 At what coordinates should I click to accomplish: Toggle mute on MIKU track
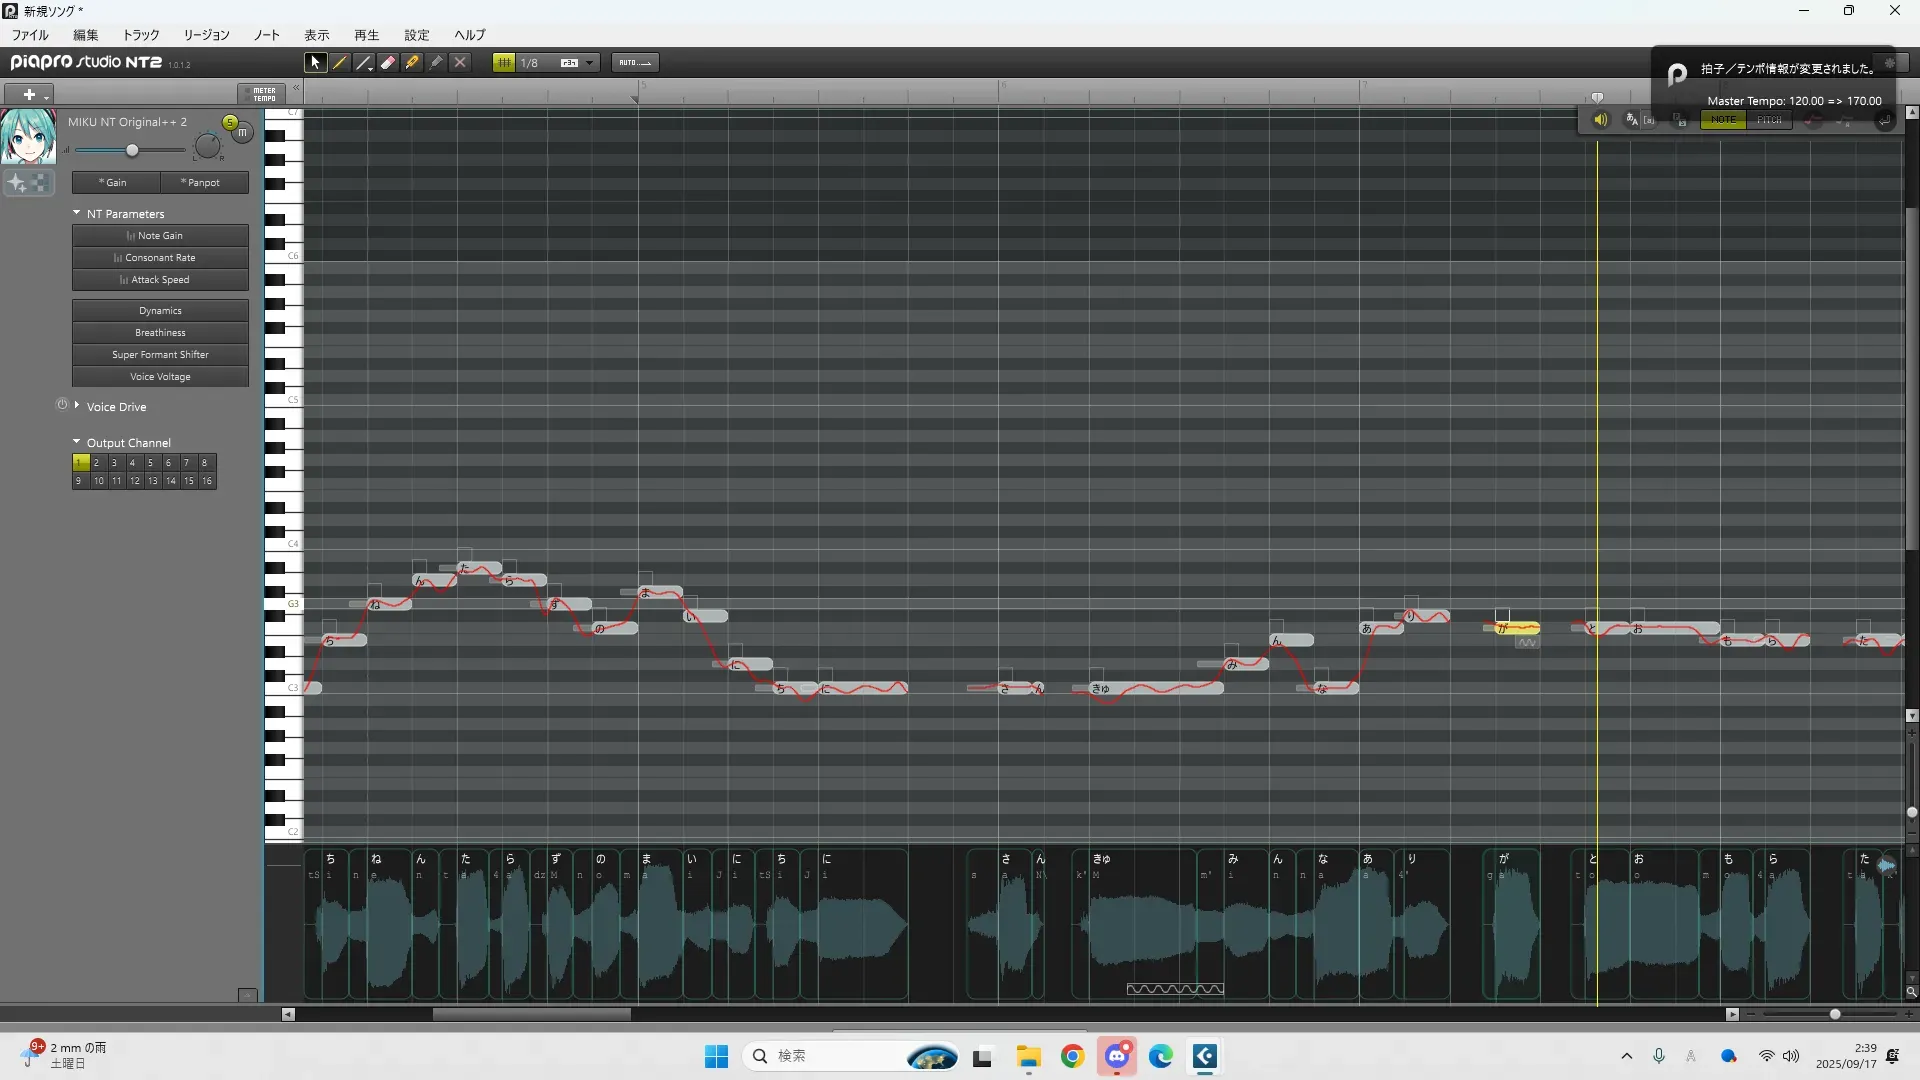coord(242,132)
